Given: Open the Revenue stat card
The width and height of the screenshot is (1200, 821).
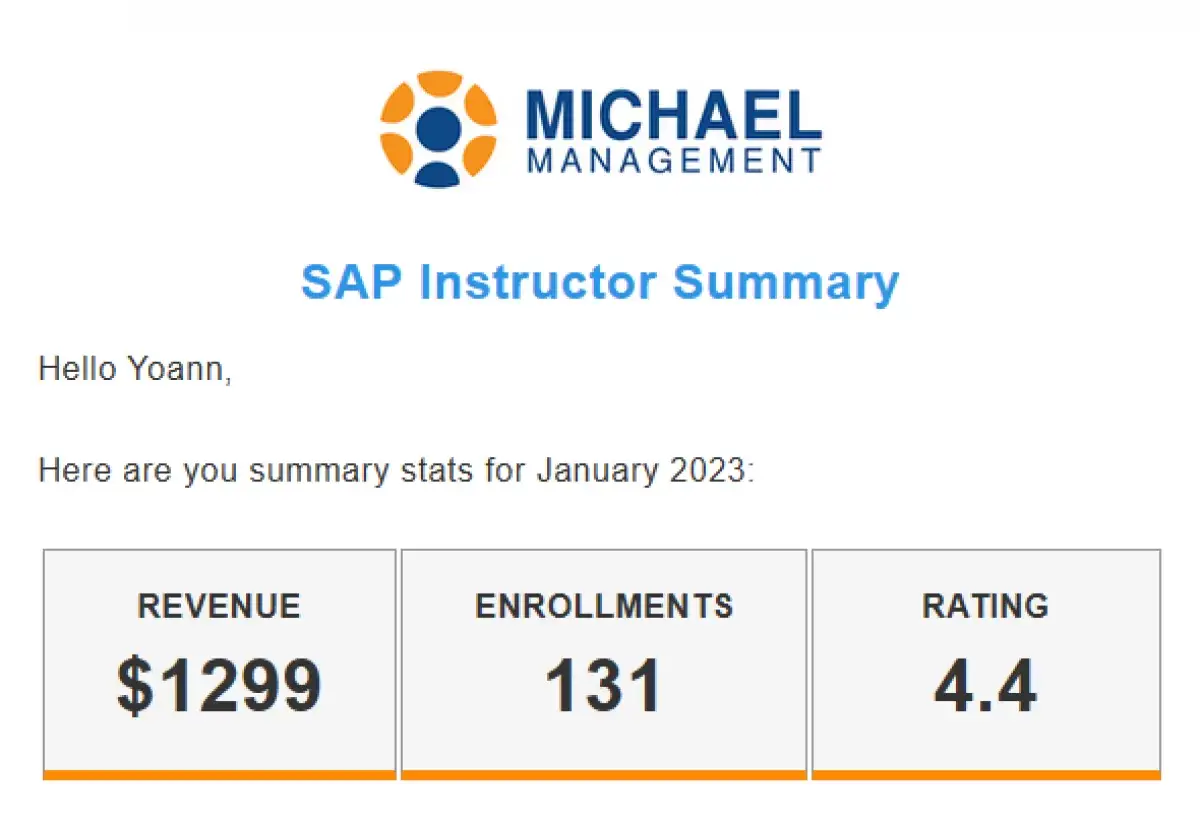Looking at the screenshot, I should coord(219,664).
